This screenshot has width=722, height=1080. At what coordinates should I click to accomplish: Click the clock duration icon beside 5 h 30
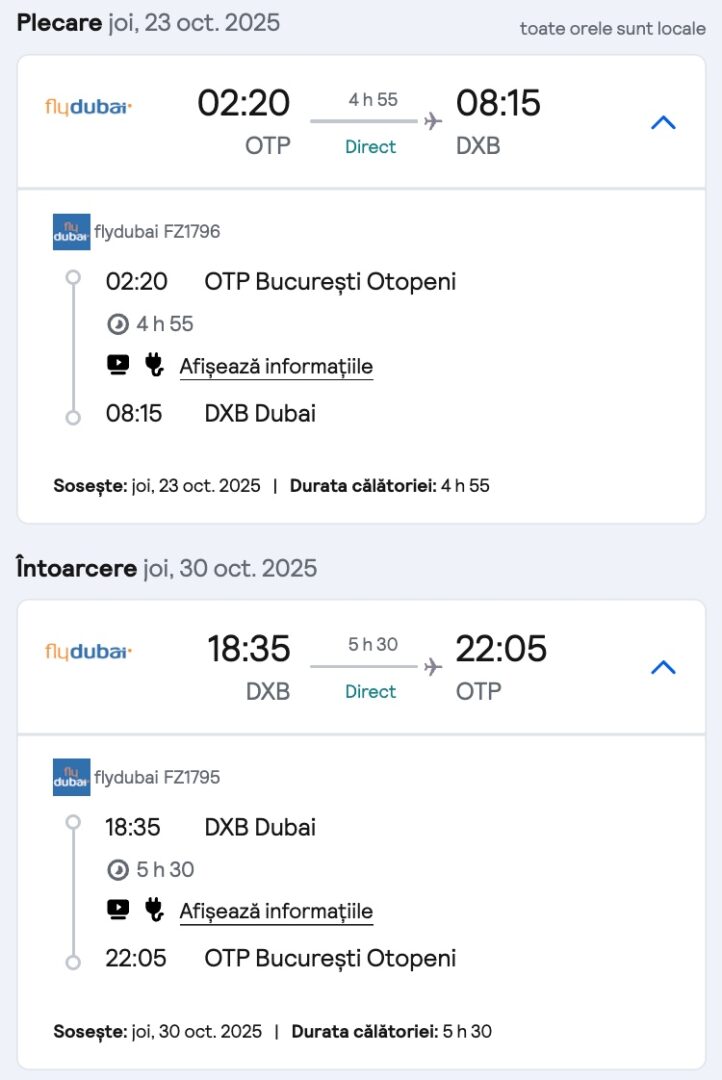117,870
